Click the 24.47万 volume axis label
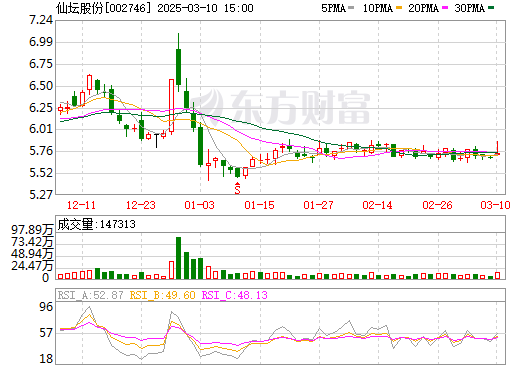520x365 pixels. coord(32,266)
